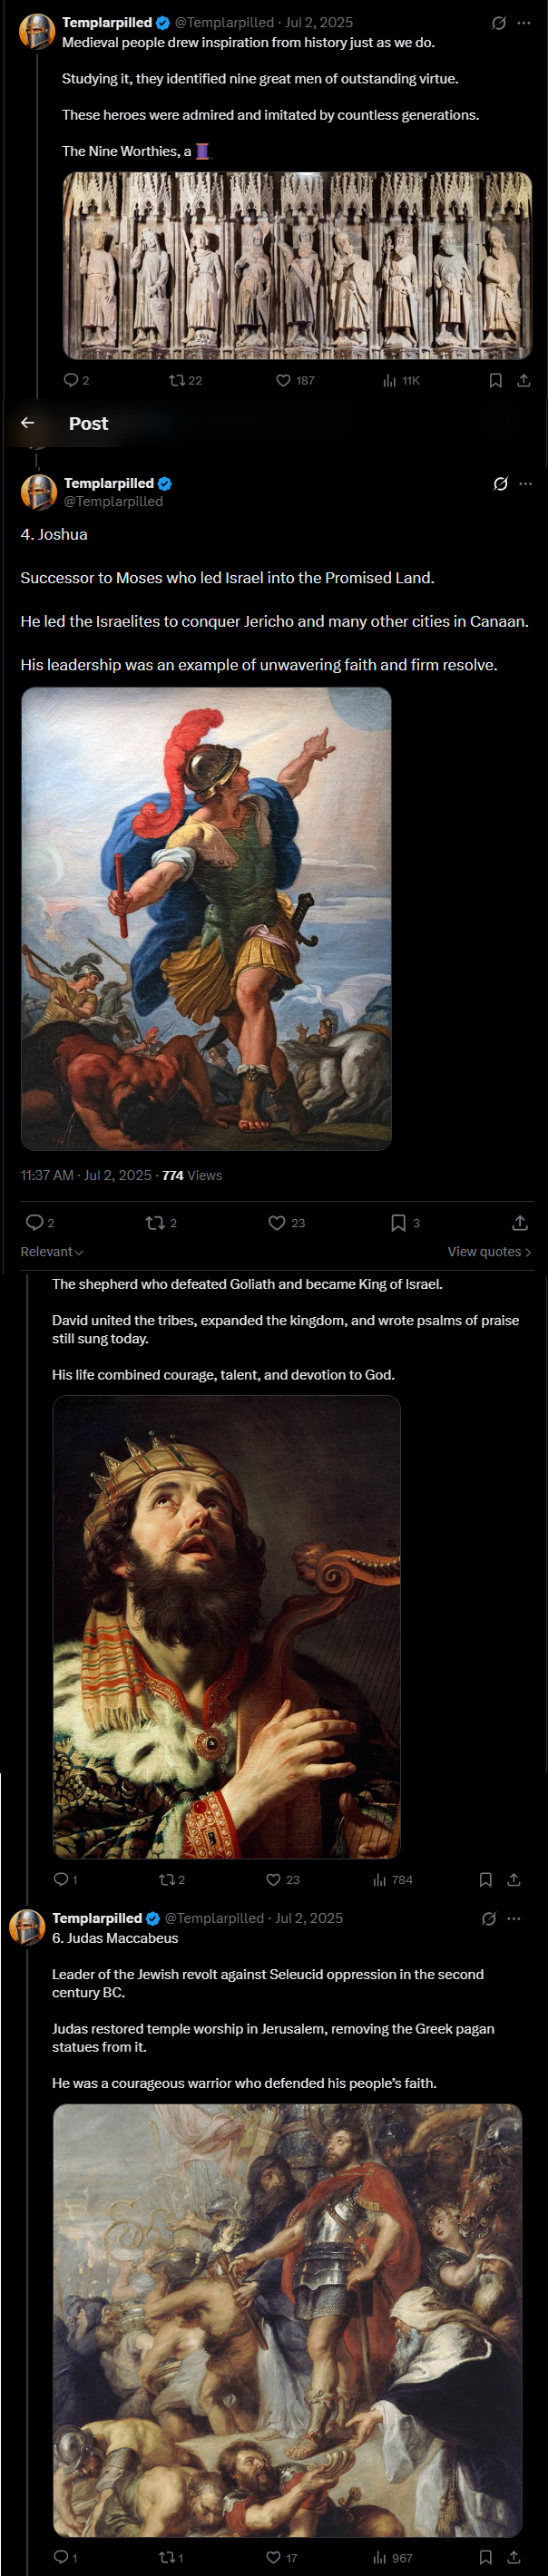This screenshot has height=2576, width=548.
Task: Open @Templarpilled handle on Judas Maccabeus post
Action: (214, 1918)
